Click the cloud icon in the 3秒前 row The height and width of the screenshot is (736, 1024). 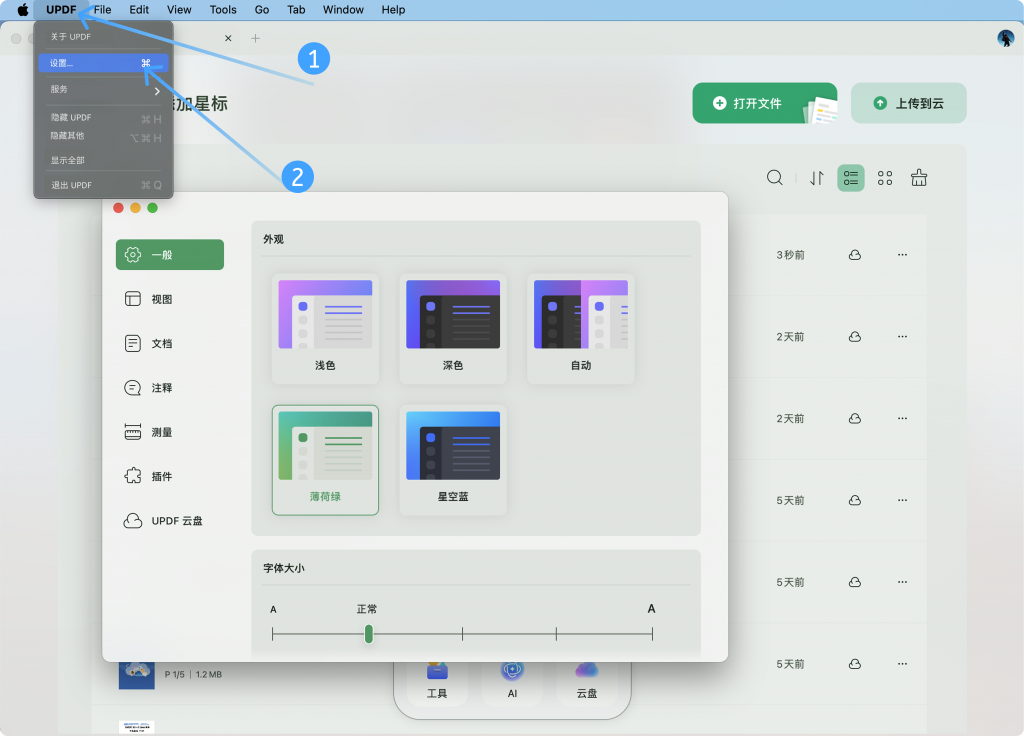pos(855,255)
